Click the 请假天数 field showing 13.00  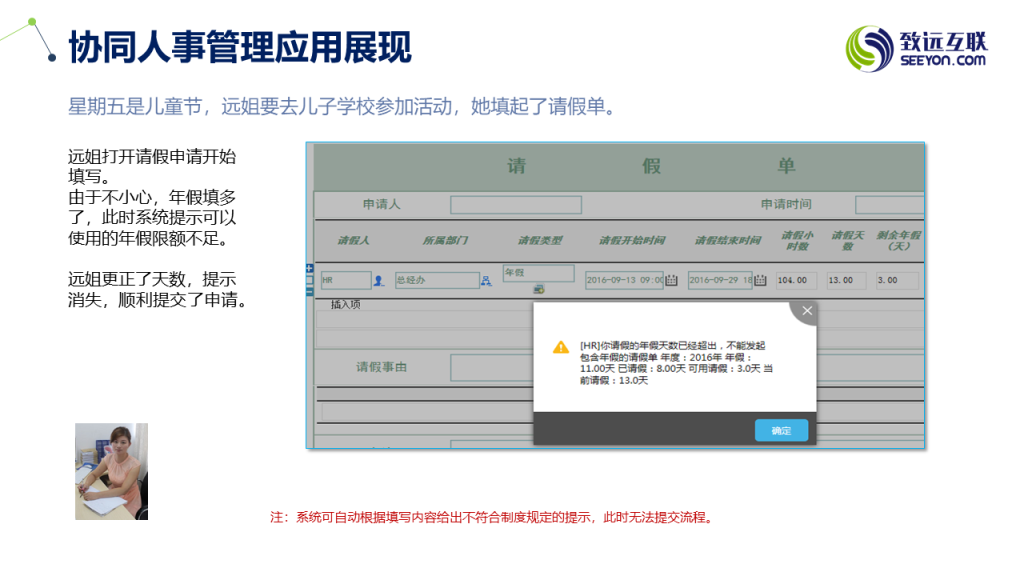click(846, 281)
